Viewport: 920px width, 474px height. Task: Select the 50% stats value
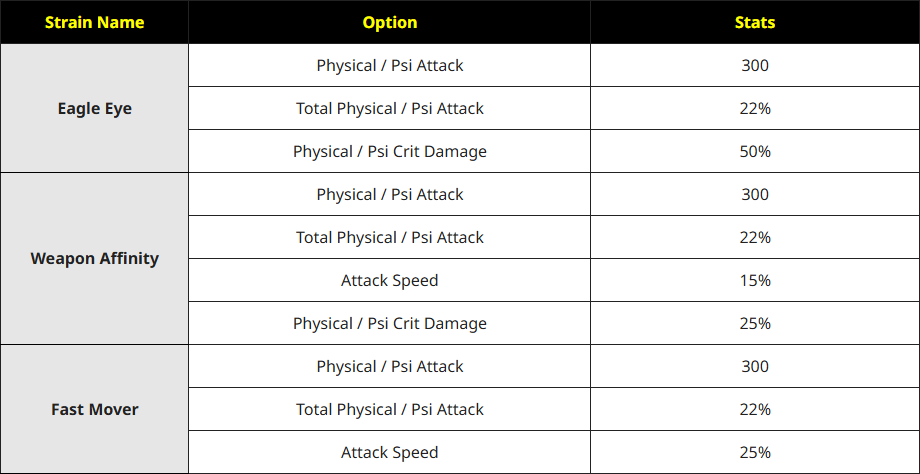coord(755,151)
